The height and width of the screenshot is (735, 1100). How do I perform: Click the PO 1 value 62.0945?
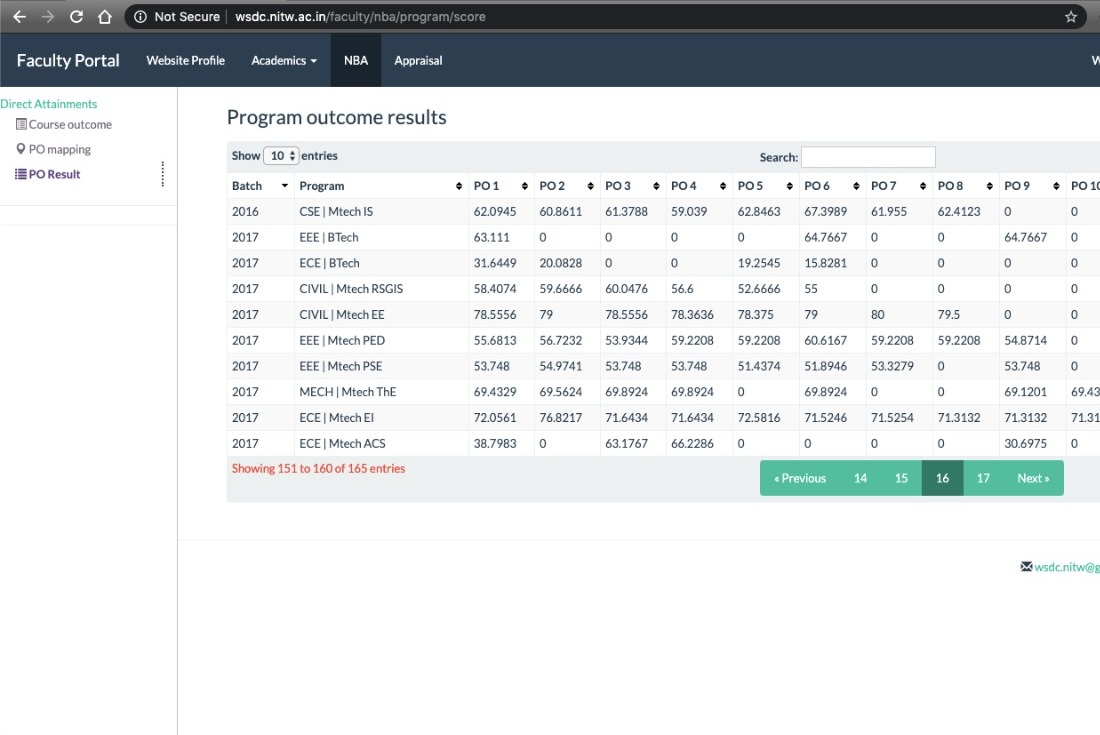click(495, 211)
